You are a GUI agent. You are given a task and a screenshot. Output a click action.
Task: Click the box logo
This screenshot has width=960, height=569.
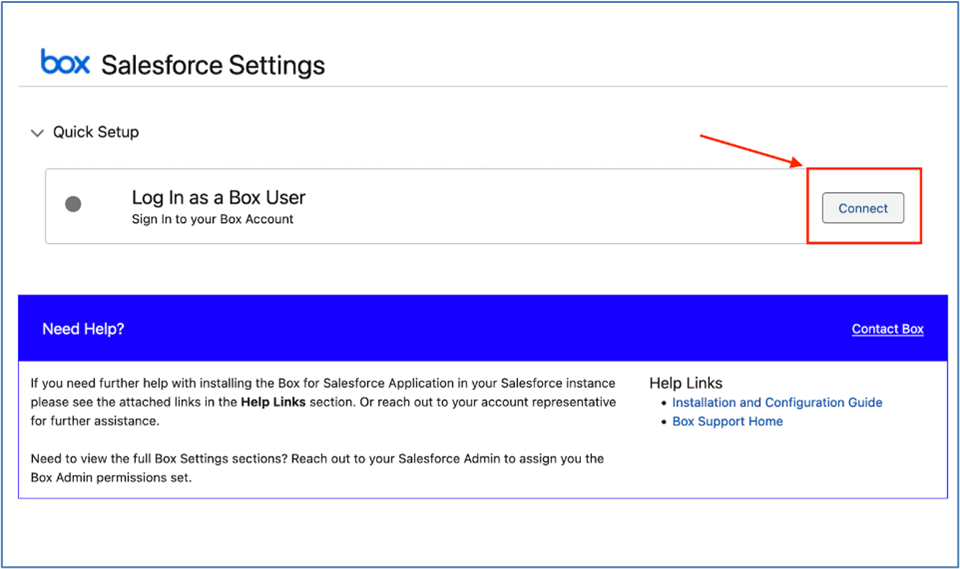click(65, 61)
